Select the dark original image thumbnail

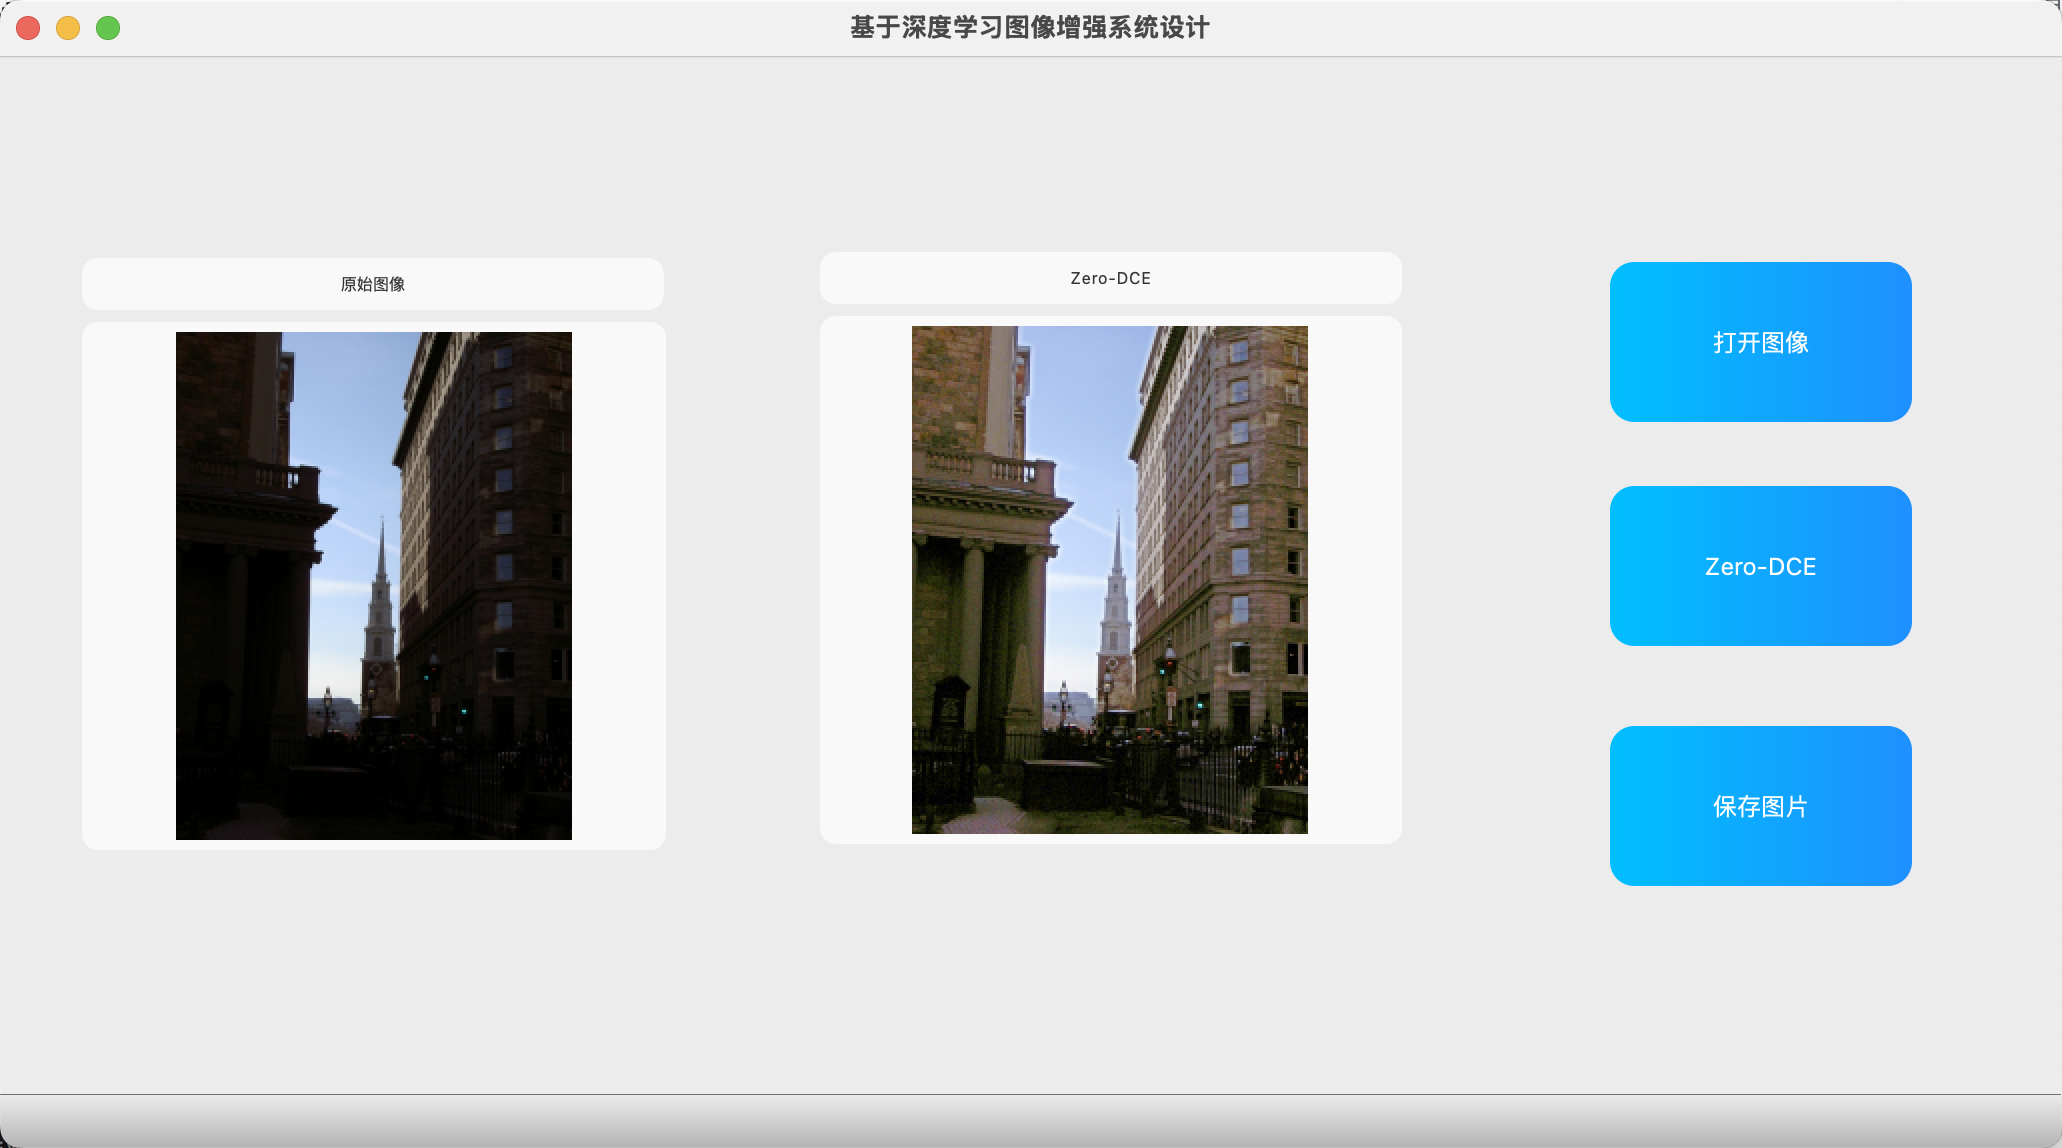tap(373, 586)
